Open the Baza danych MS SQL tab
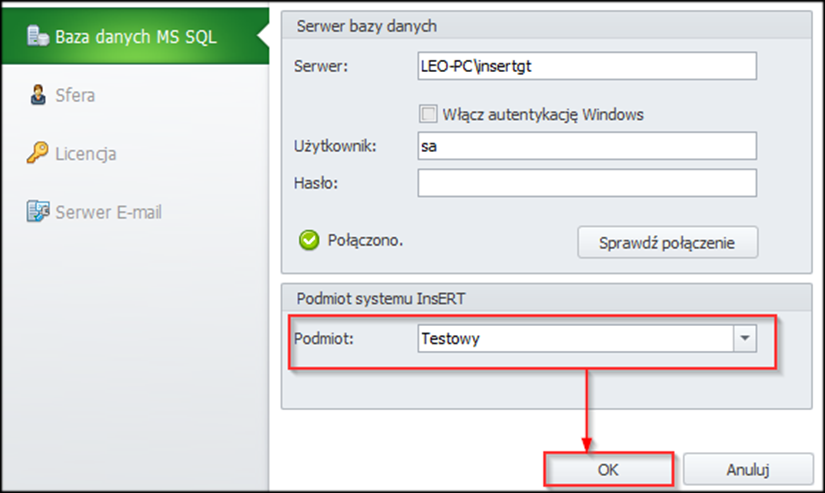Image resolution: width=825 pixels, height=493 pixels. (x=135, y=36)
